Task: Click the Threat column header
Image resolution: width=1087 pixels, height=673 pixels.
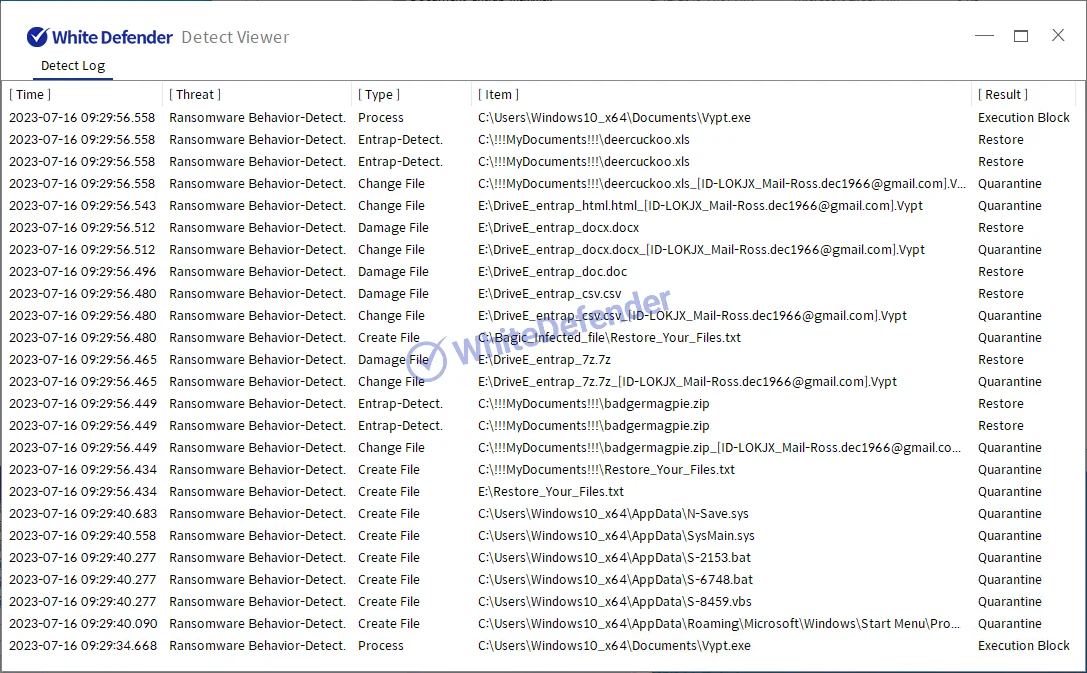Action: click(195, 95)
